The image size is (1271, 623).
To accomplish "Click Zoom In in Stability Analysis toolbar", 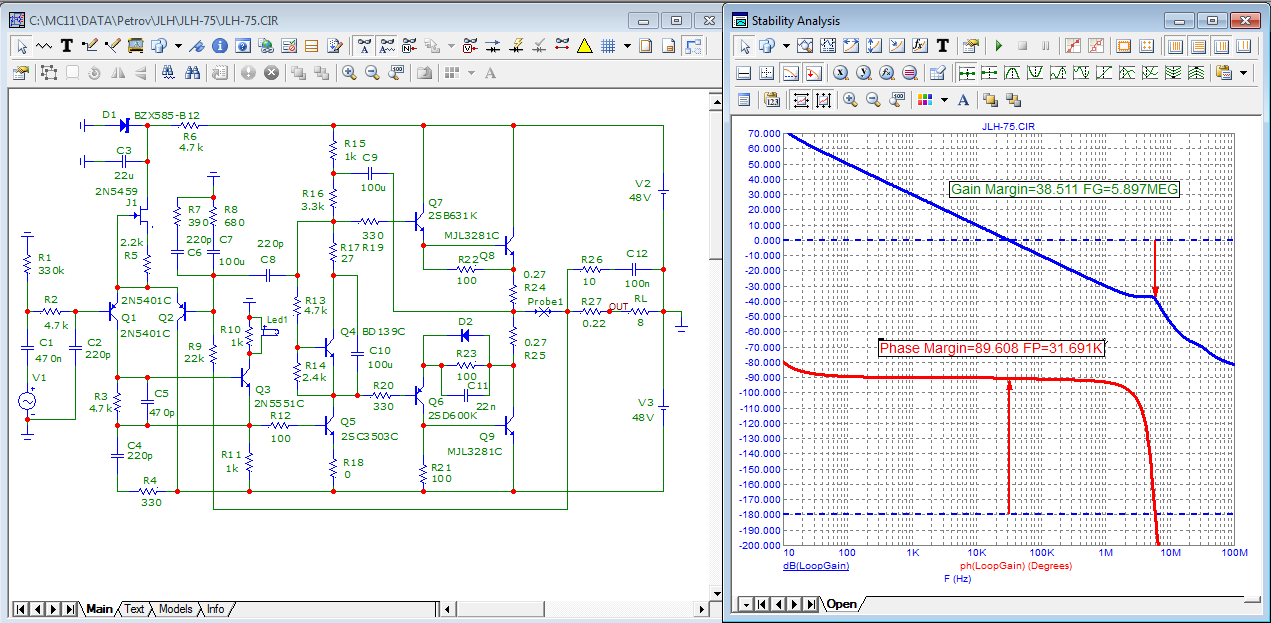I will (850, 99).
